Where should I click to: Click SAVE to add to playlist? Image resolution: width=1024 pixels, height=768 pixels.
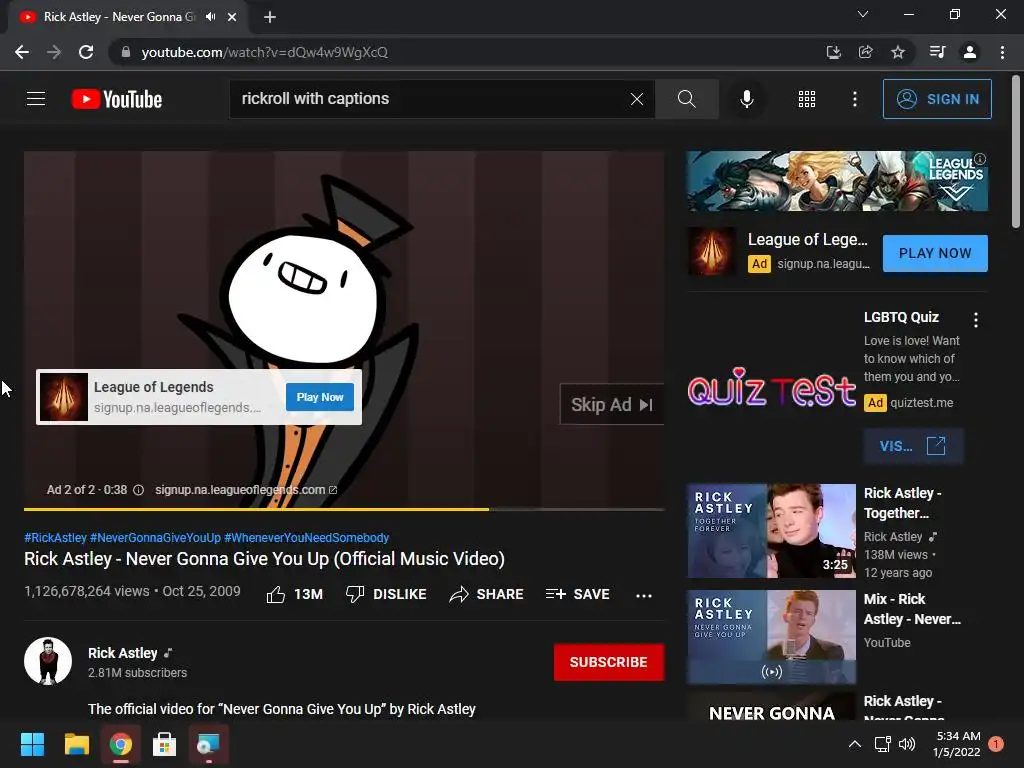click(x=578, y=594)
